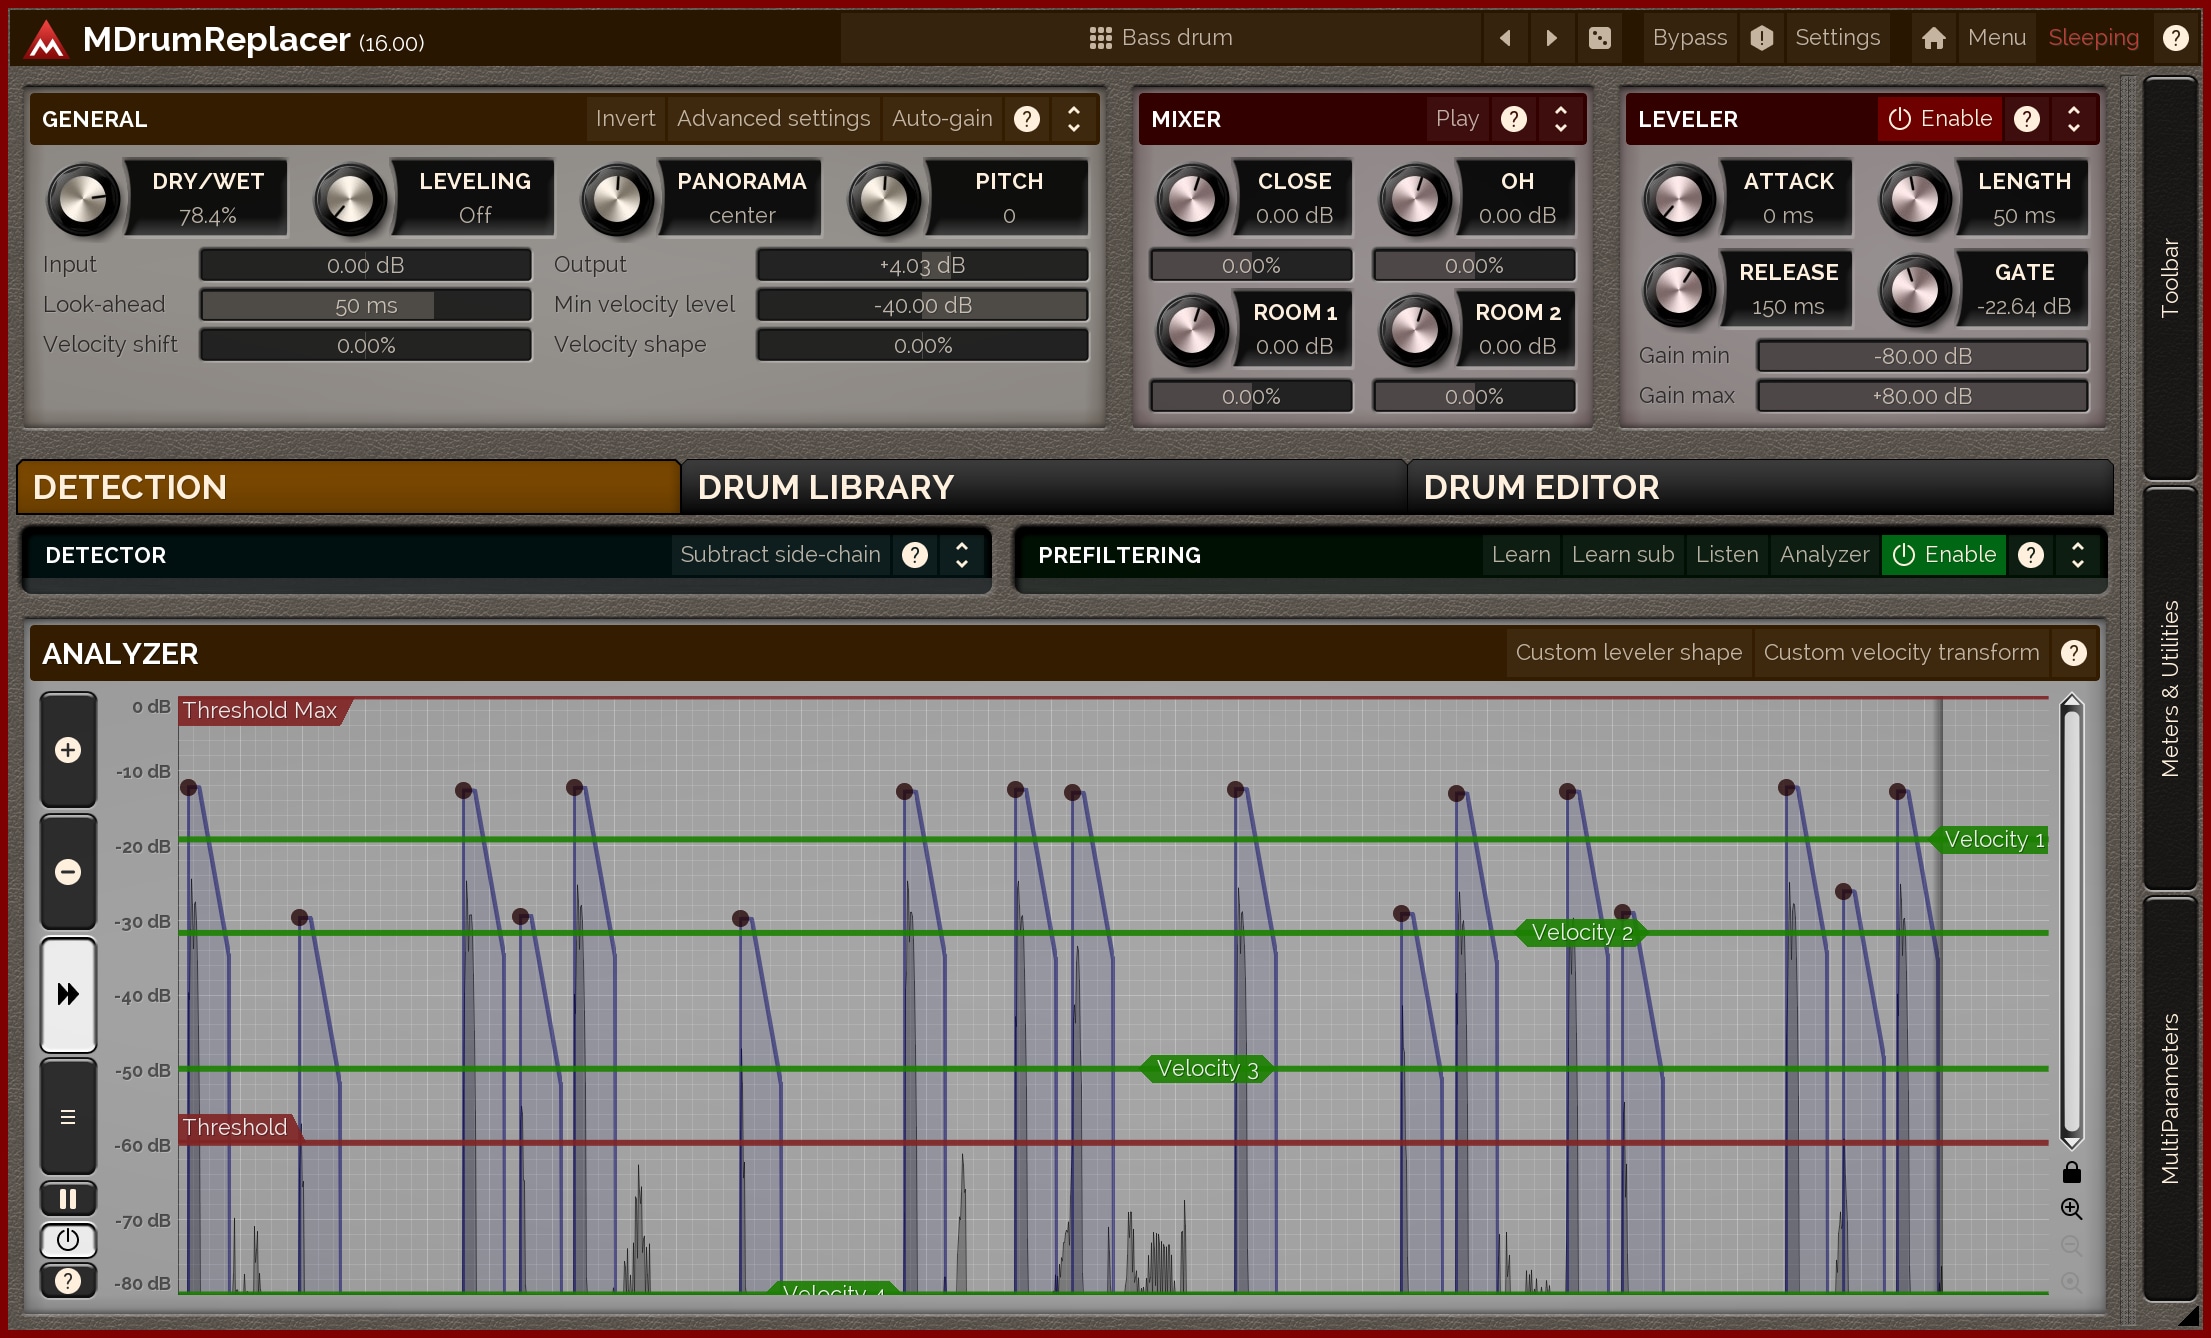The height and width of the screenshot is (1338, 2211).
Task: Expand the Toolbar side panel
Action: (x=2169, y=278)
